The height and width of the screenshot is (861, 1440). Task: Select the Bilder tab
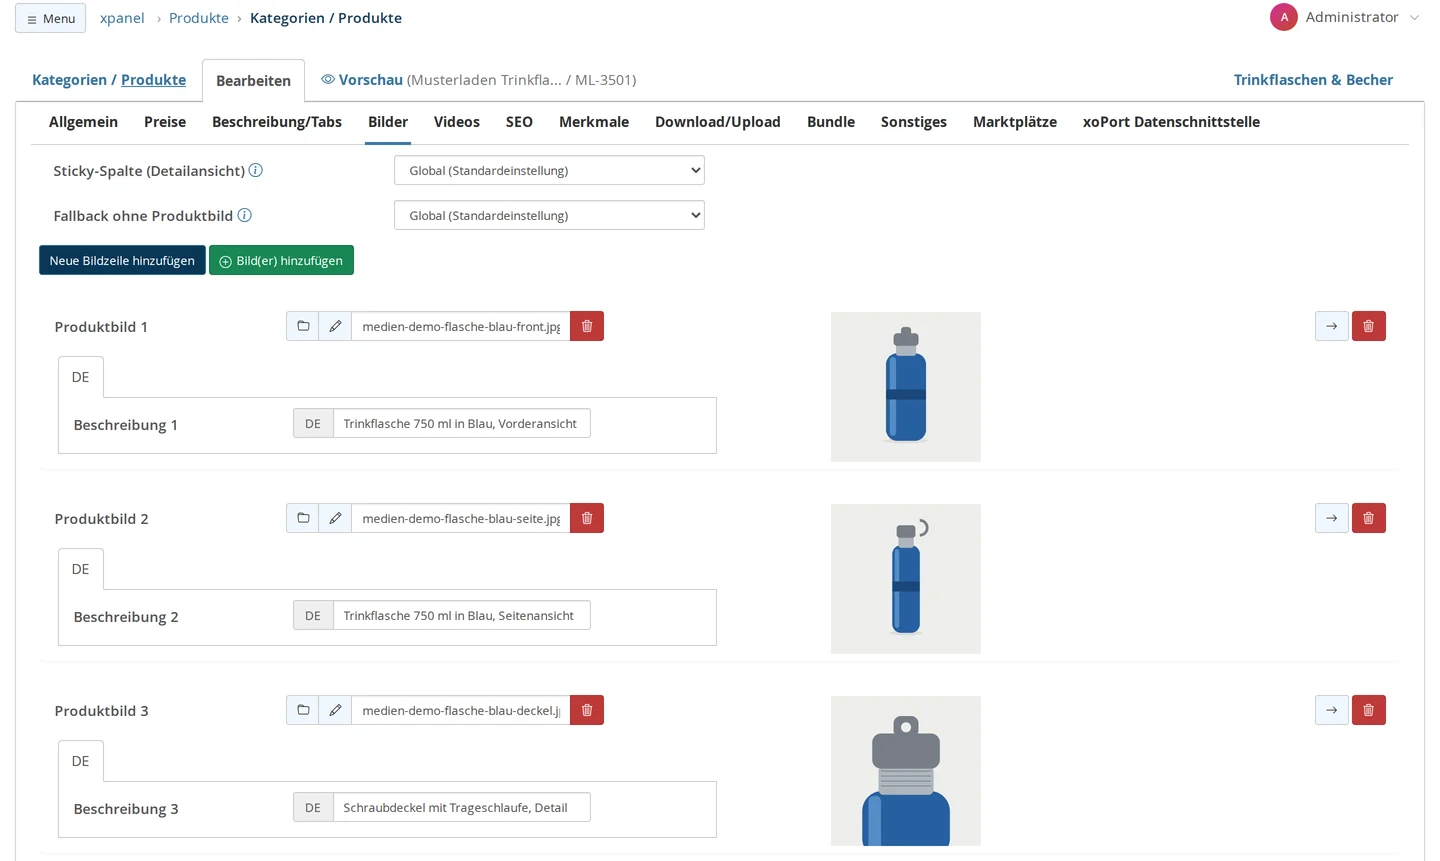(388, 122)
